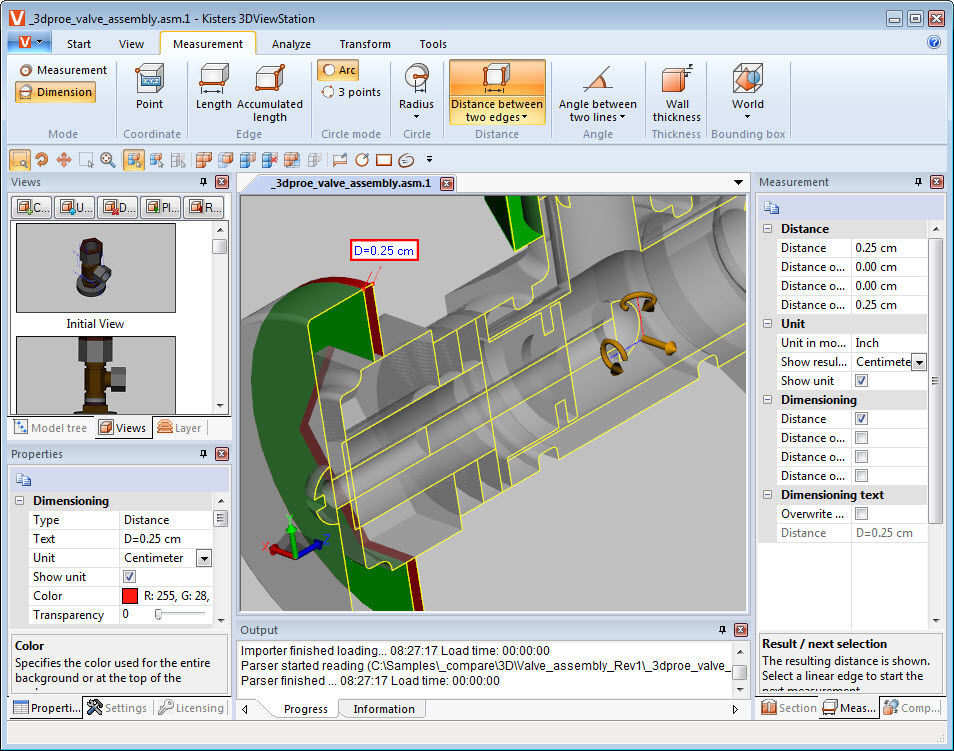This screenshot has width=954, height=751.
Task: Open the help question mark icon
Action: pos(934,42)
